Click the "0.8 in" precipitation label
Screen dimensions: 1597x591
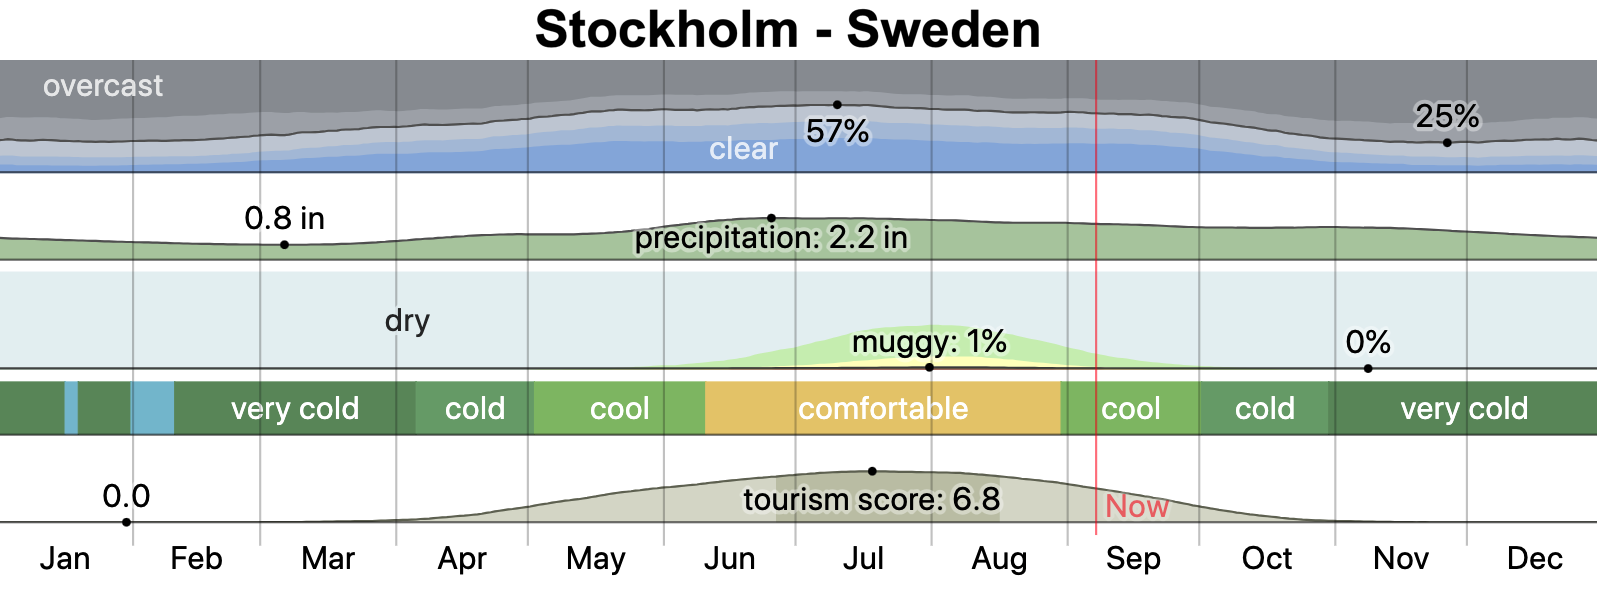(284, 218)
